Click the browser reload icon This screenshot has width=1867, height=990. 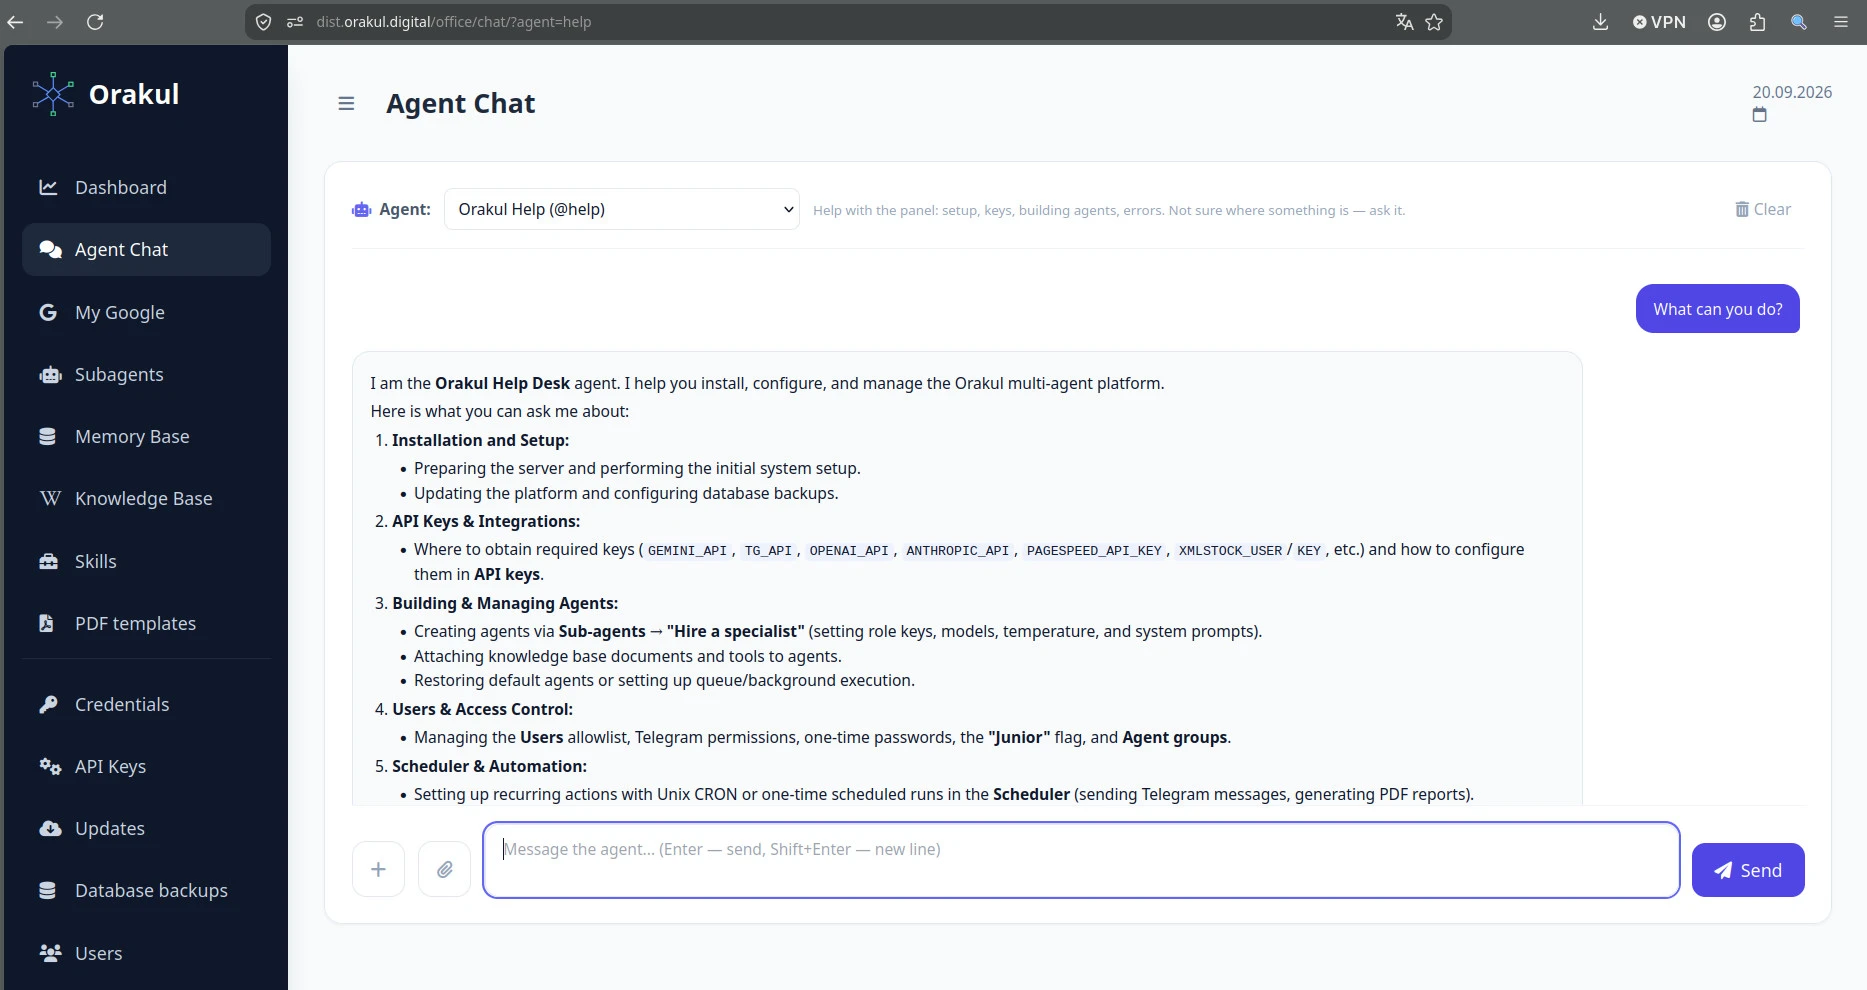tap(95, 22)
